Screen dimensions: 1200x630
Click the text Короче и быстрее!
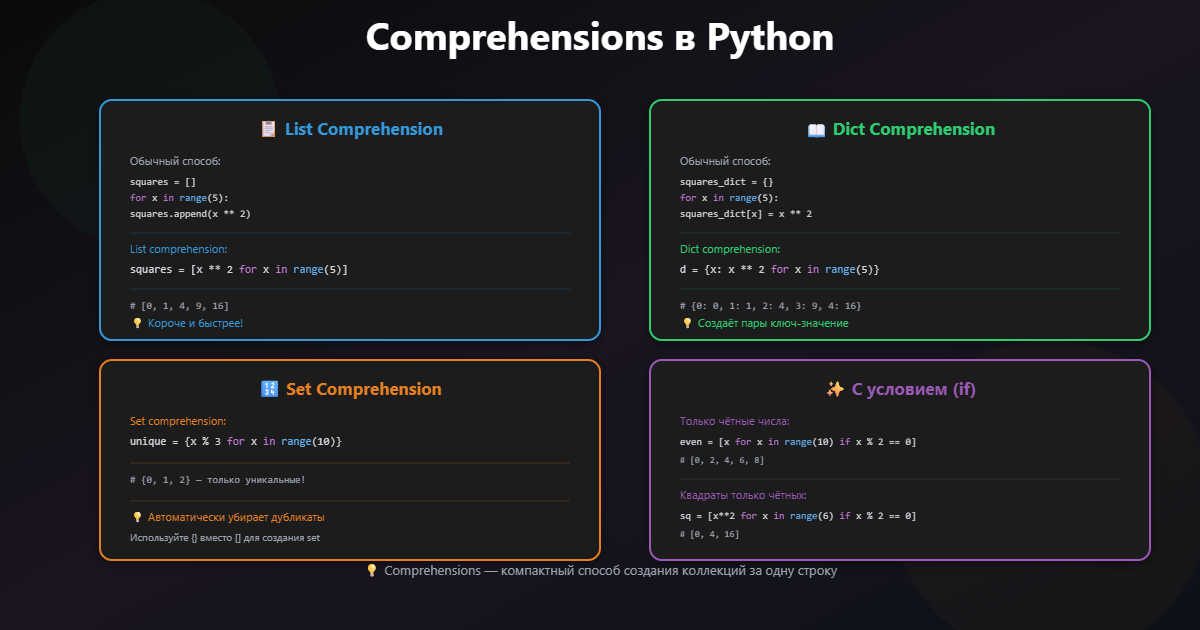click(x=195, y=323)
